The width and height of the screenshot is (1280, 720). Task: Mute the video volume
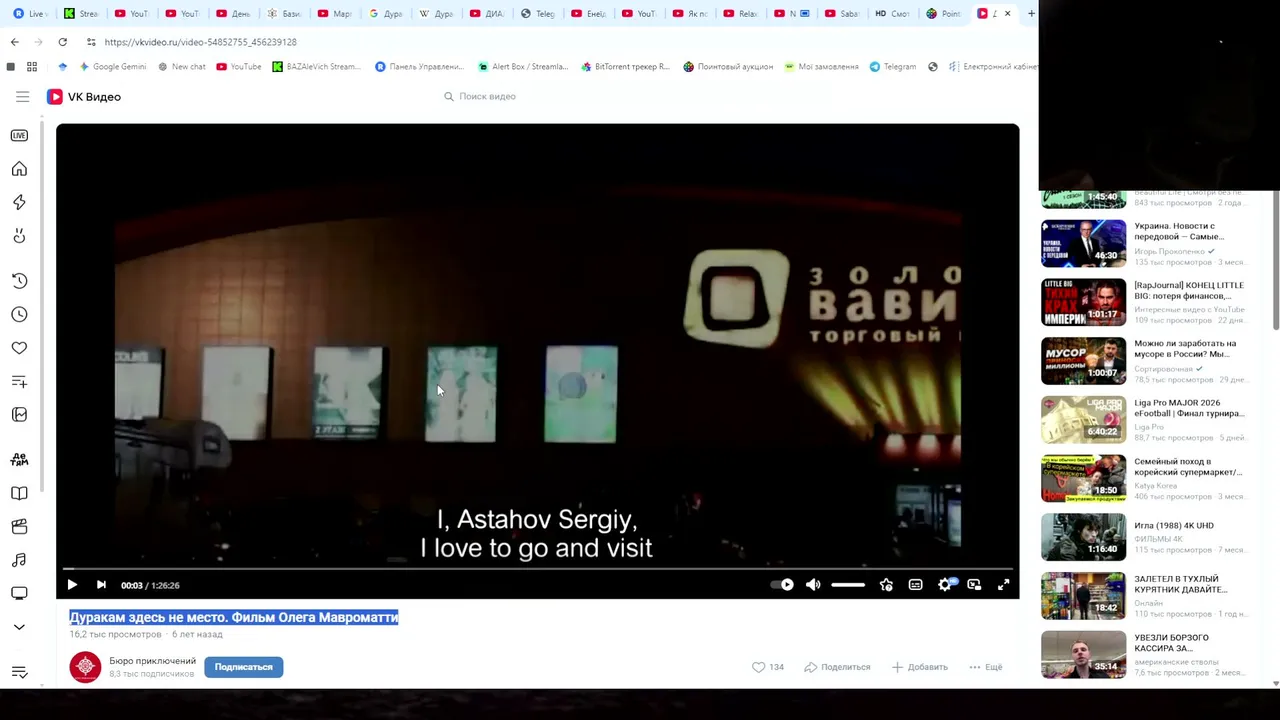(x=813, y=585)
